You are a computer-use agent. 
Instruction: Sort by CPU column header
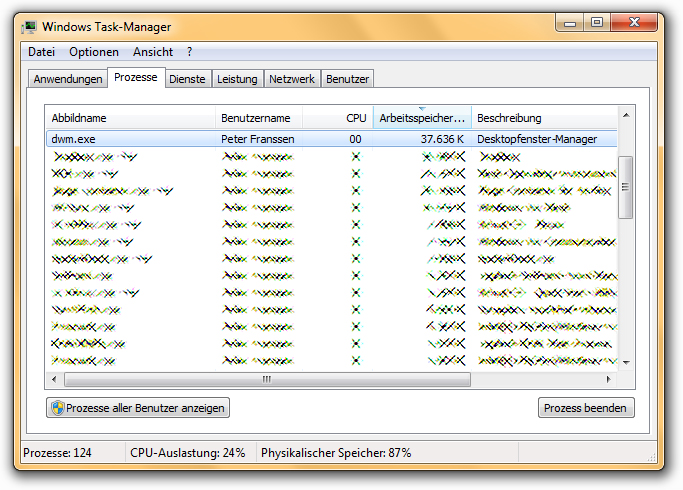[x=338, y=118]
